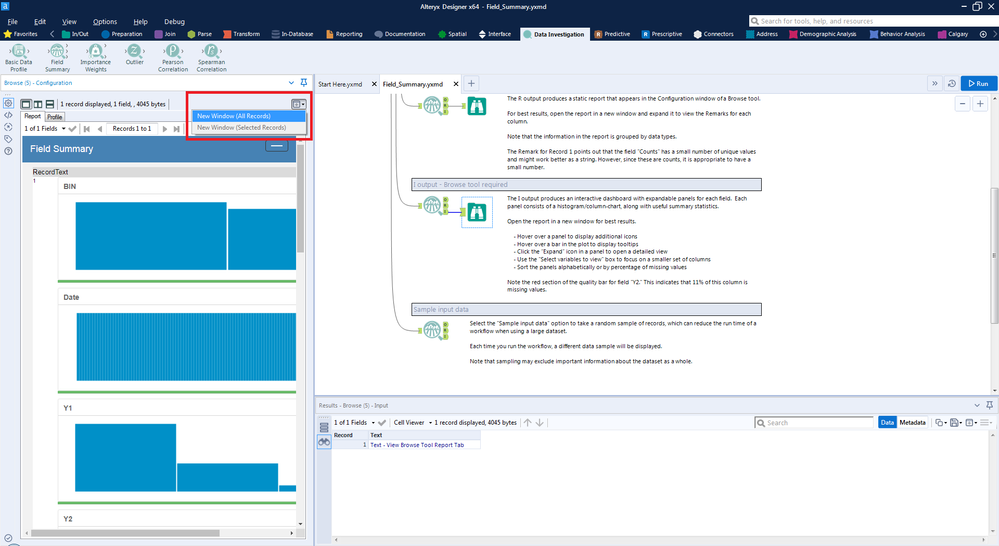Select binoculars browse icon in Results sidebar
This screenshot has width=999, height=546.
324,442
